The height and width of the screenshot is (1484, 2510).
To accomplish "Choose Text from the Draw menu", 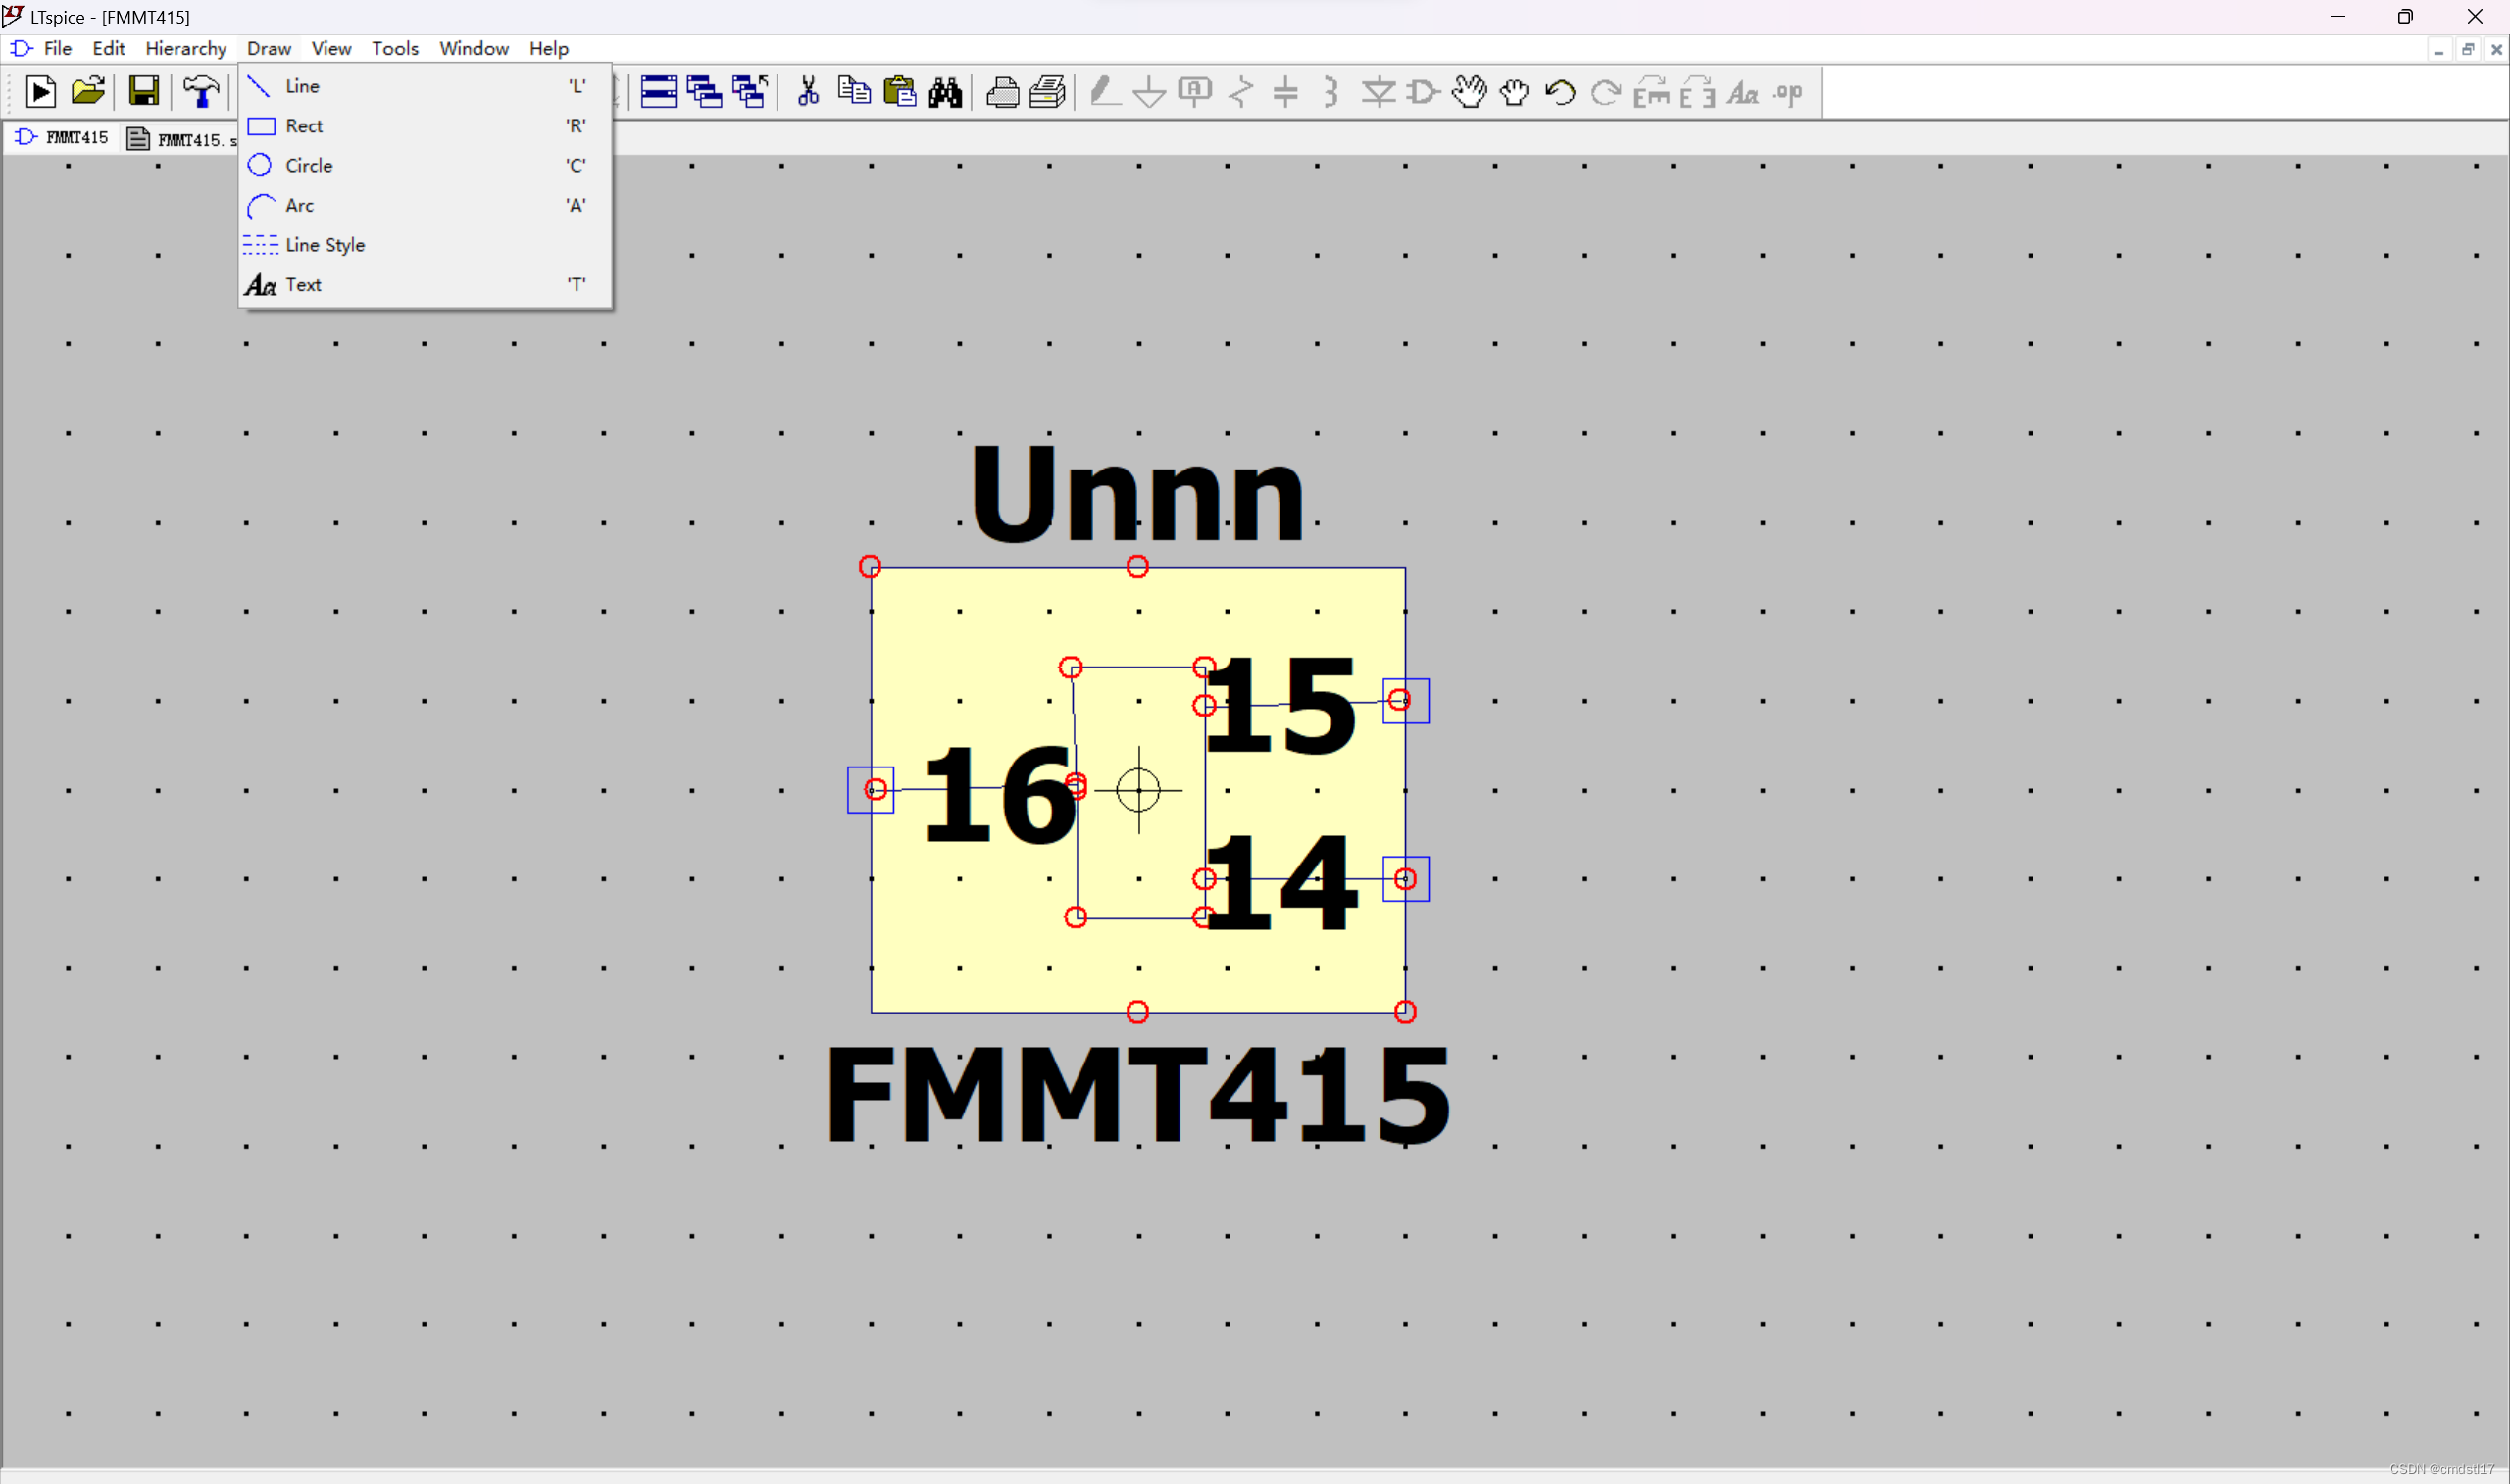I will [x=303, y=285].
